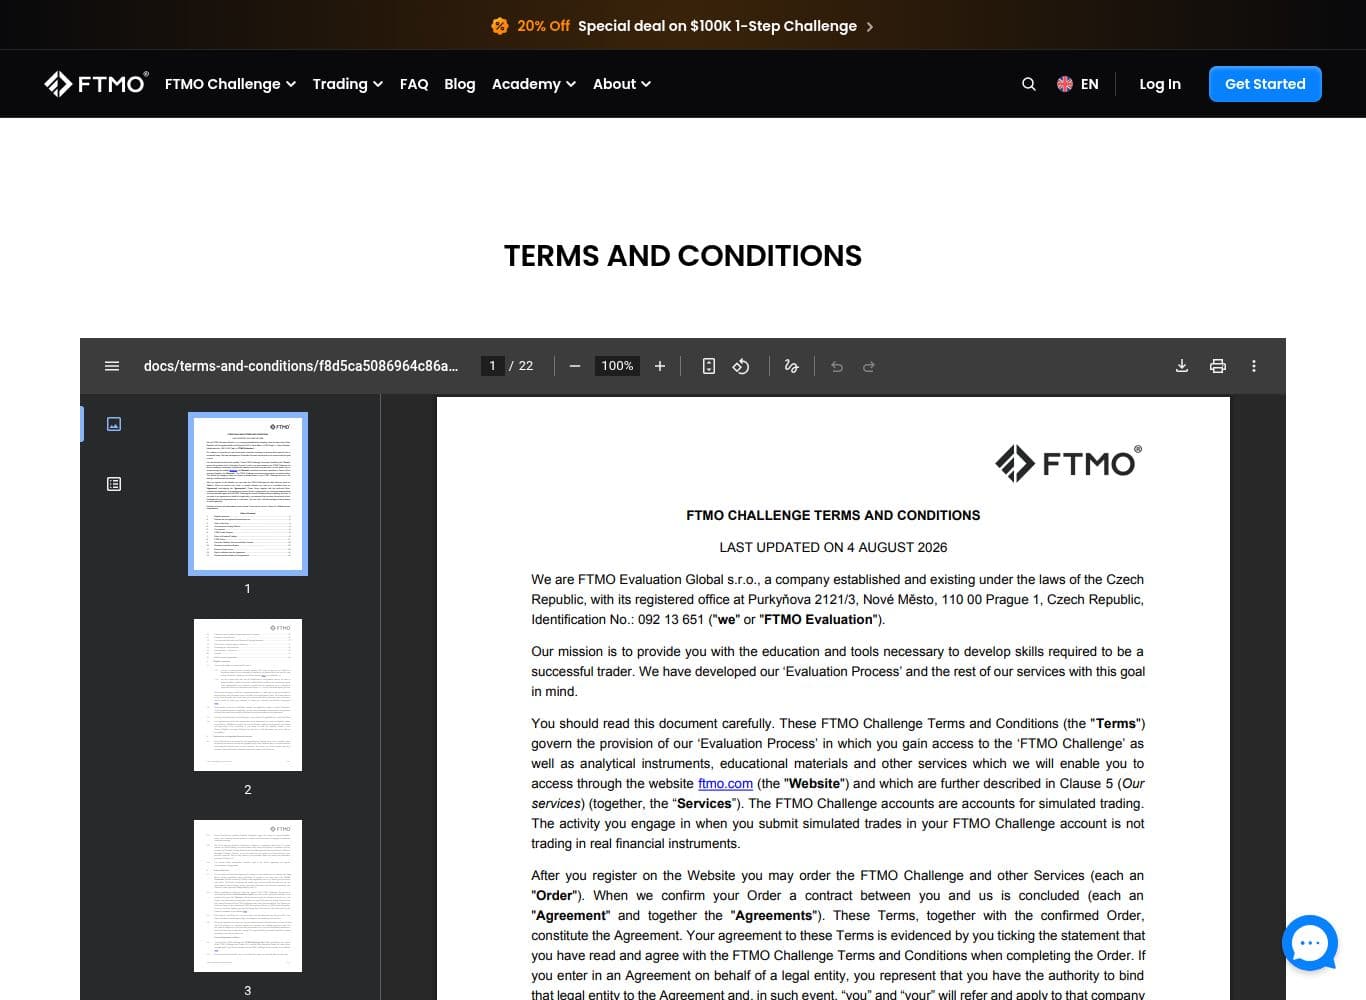Click the Get Started button

click(1265, 84)
